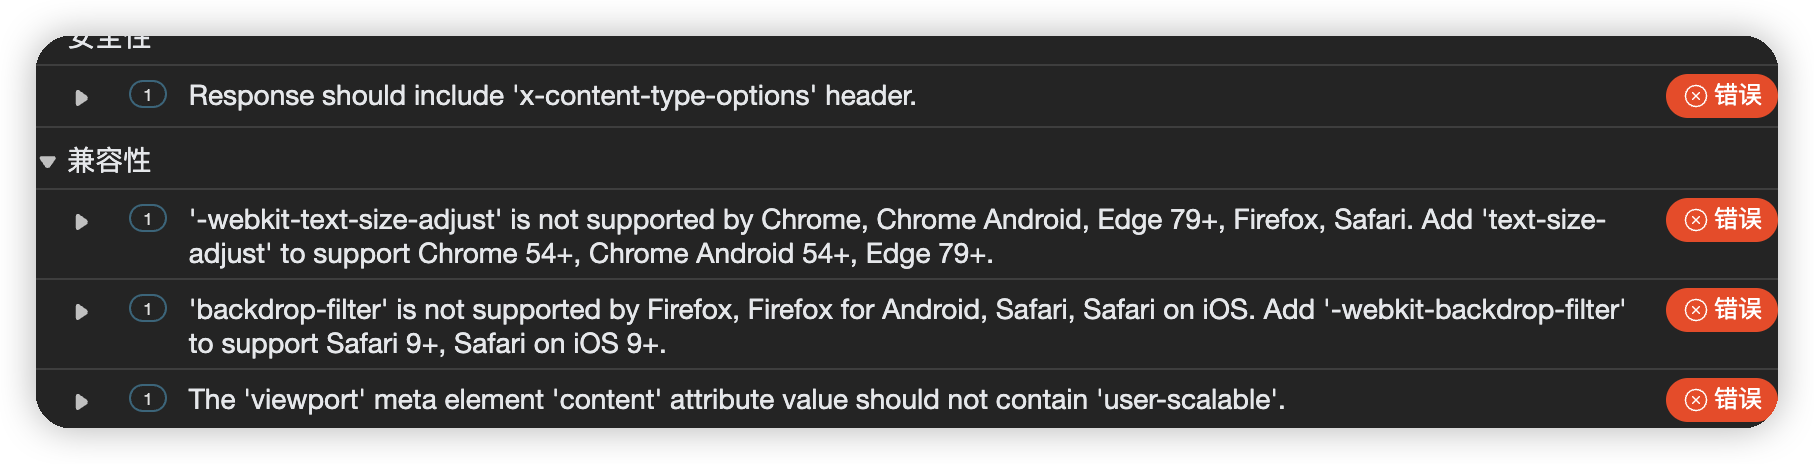Viewport: 1814px width, 464px height.
Task: Click error badge for viewport row
Action: (x=1721, y=400)
